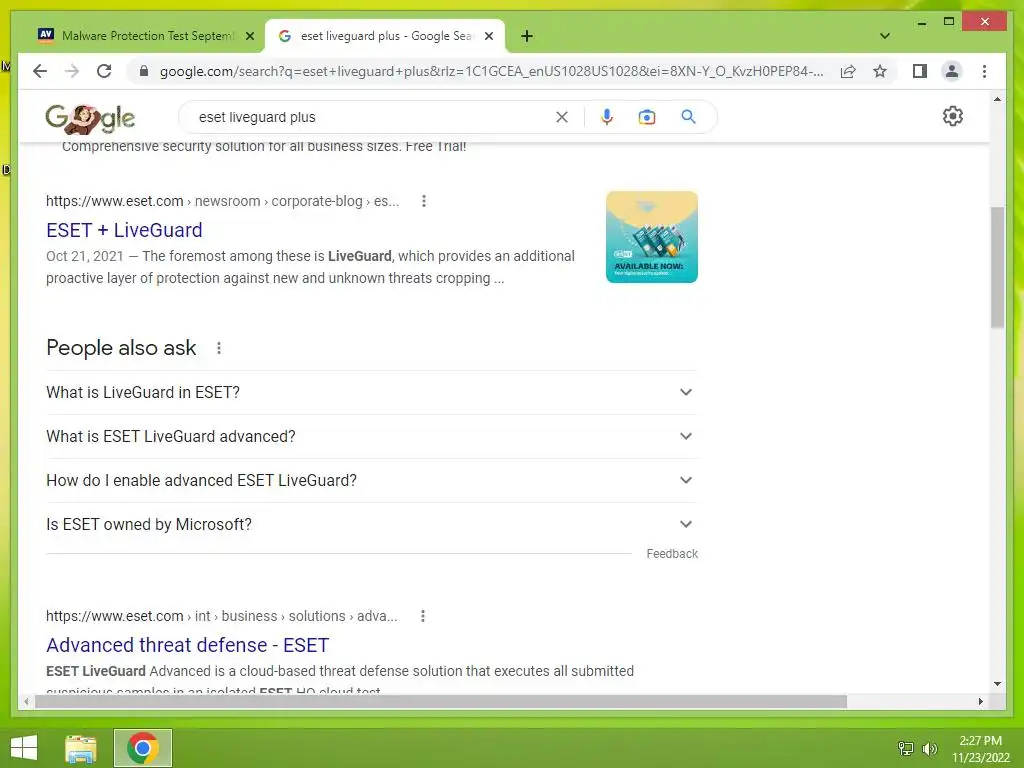The width and height of the screenshot is (1024, 768).
Task: Click the blue magnifier search button
Action: tap(688, 117)
